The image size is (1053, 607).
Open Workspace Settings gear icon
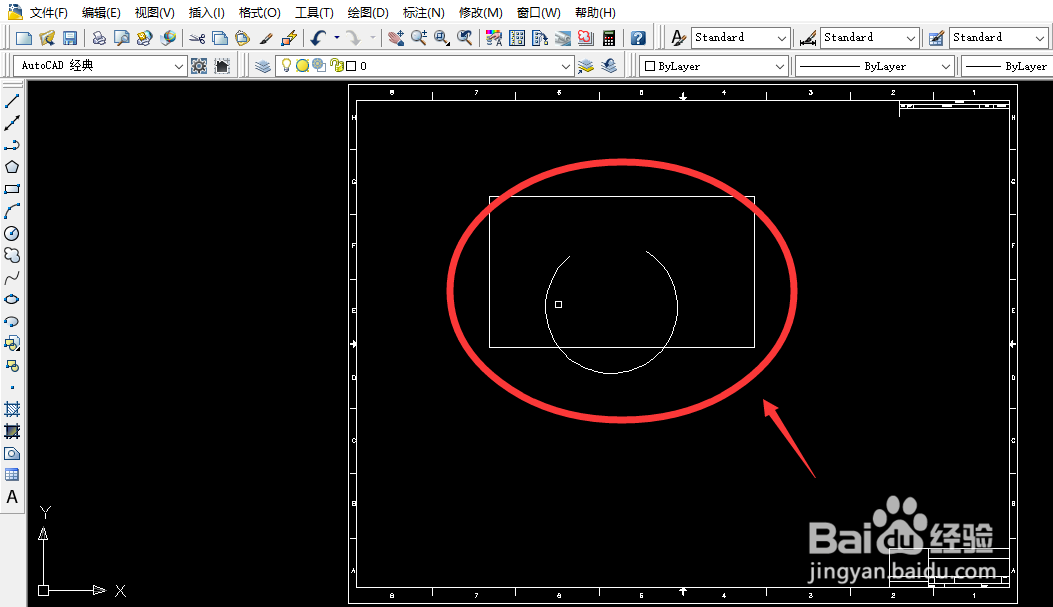(x=199, y=66)
